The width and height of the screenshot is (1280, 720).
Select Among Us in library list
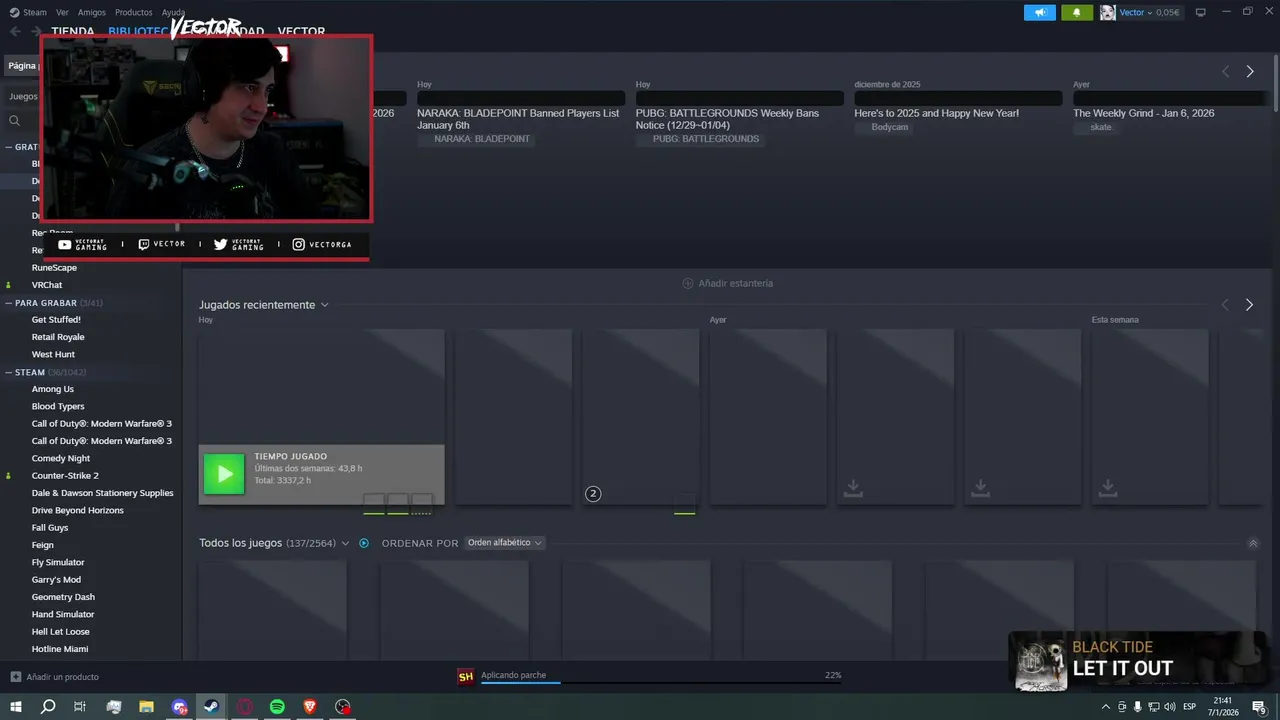pos(53,389)
